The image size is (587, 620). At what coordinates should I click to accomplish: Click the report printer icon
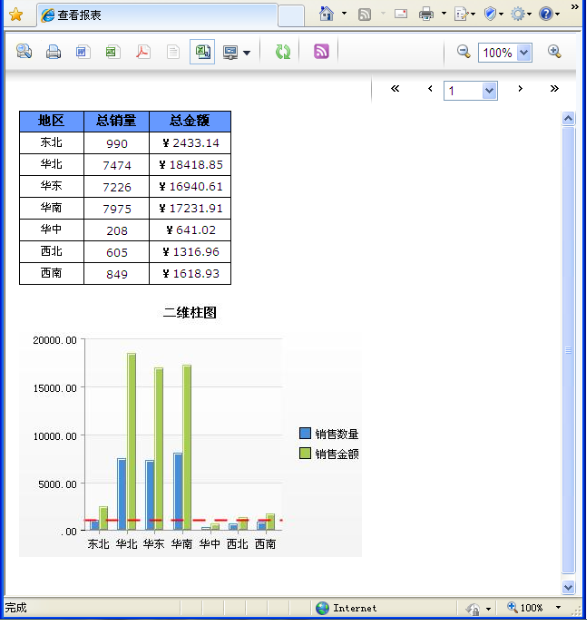click(x=53, y=52)
